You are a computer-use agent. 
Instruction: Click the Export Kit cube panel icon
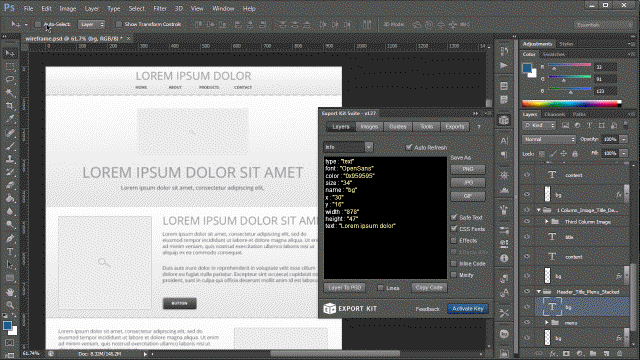pyautogui.click(x=504, y=120)
